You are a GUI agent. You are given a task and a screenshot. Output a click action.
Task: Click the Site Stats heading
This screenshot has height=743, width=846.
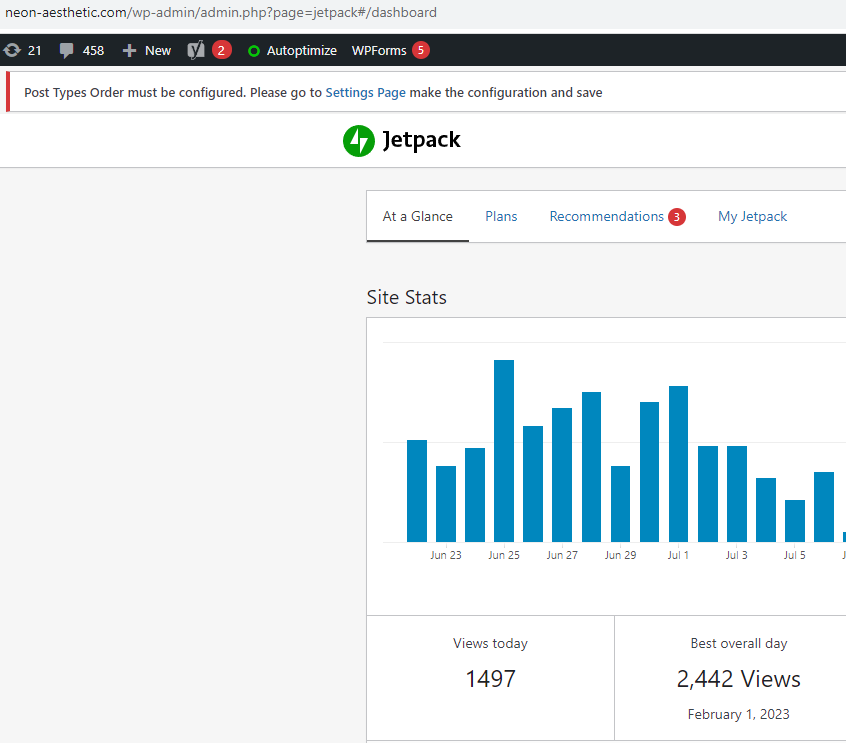click(x=407, y=297)
